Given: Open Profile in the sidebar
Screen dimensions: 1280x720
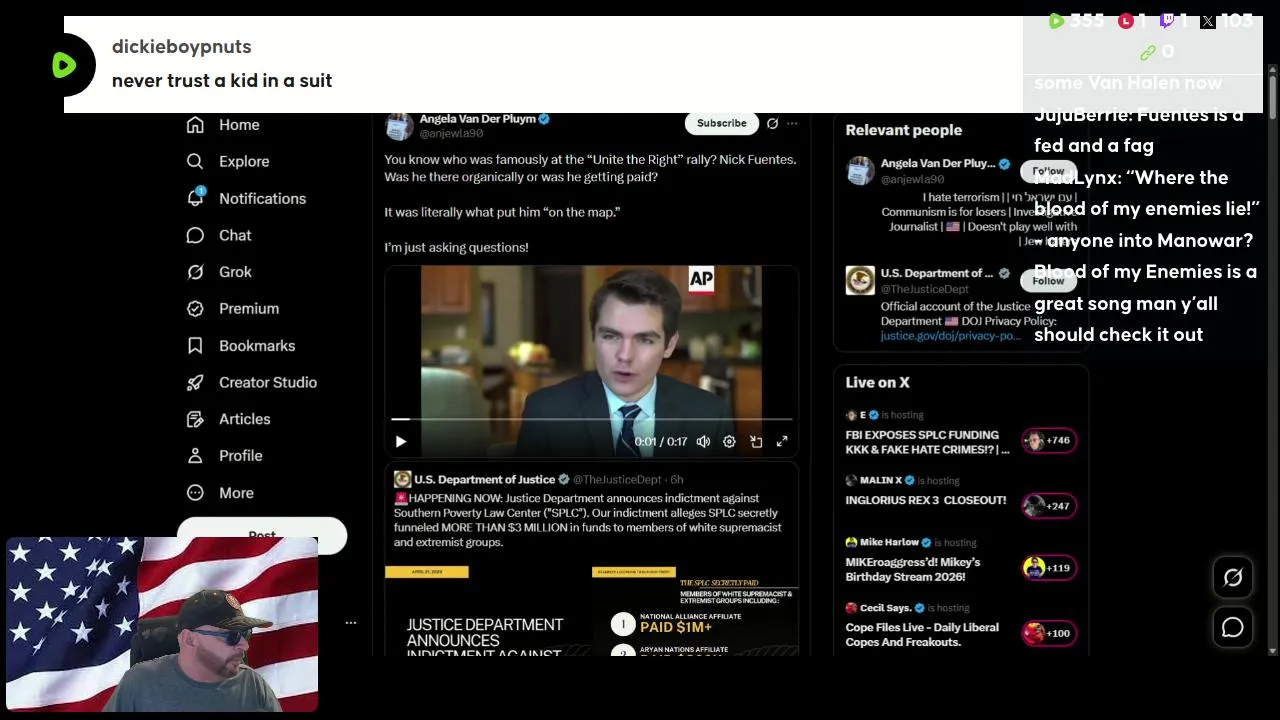Looking at the screenshot, I should pos(225,456).
